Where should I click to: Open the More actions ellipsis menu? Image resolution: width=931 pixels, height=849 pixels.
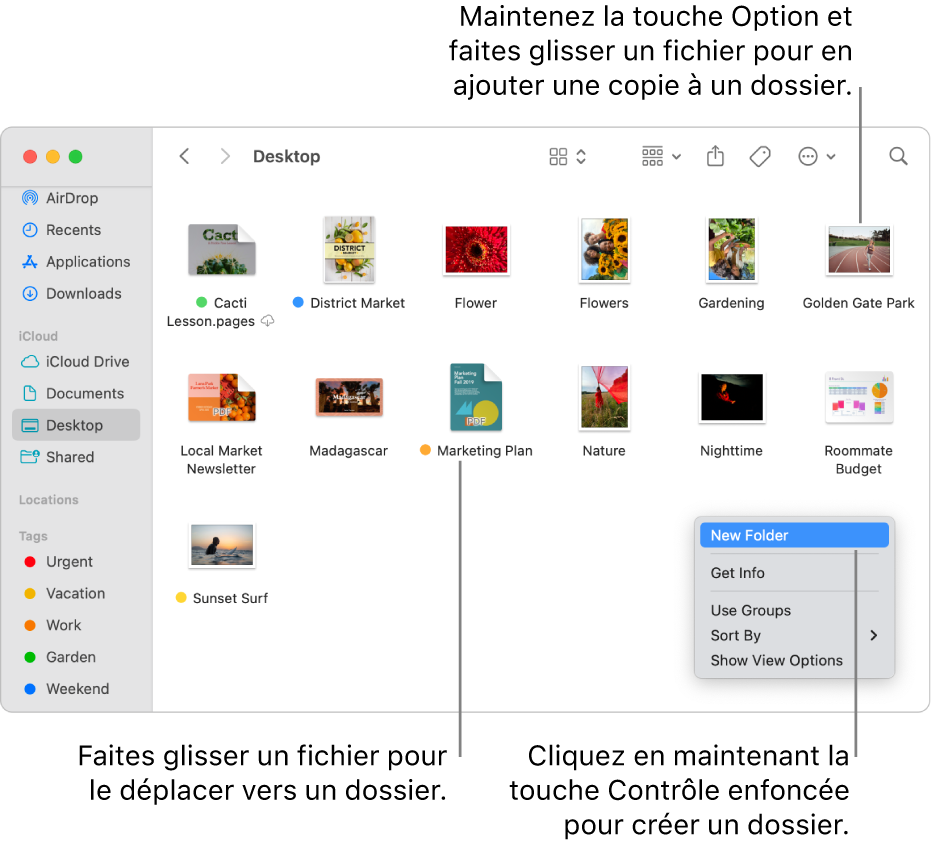point(816,157)
